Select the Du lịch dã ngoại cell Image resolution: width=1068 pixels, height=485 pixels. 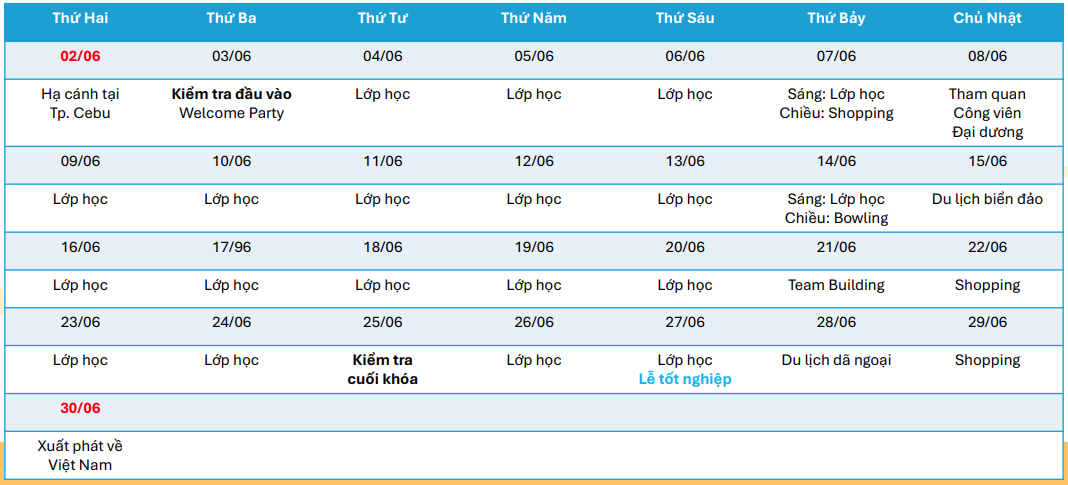click(x=836, y=360)
